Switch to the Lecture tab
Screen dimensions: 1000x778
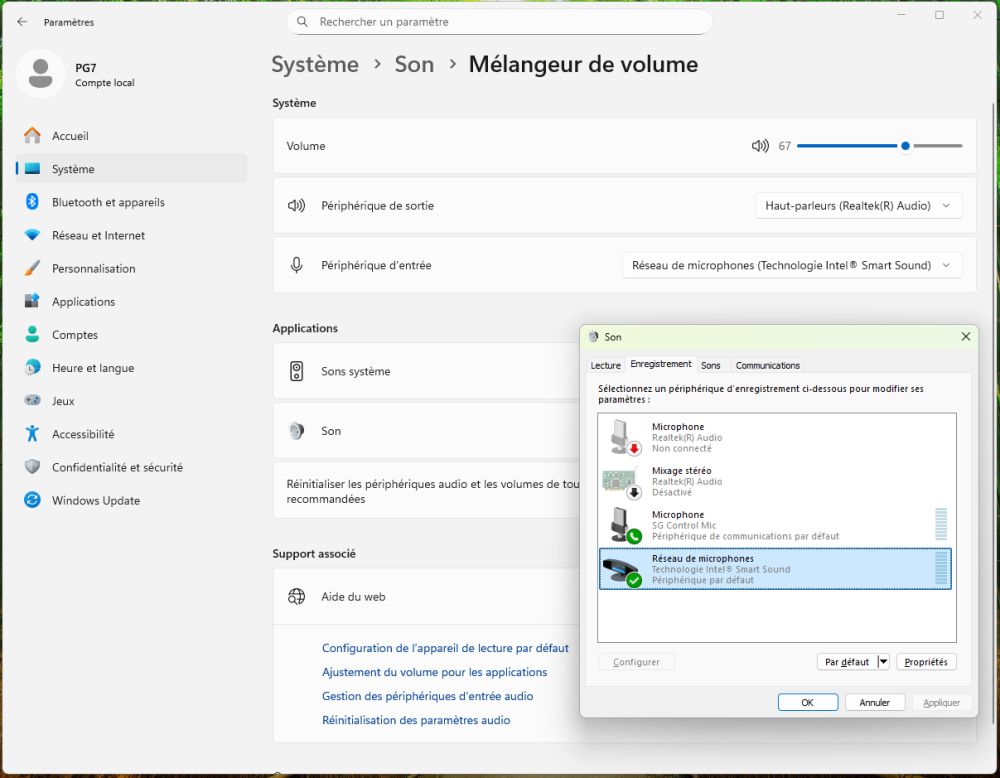coord(605,365)
